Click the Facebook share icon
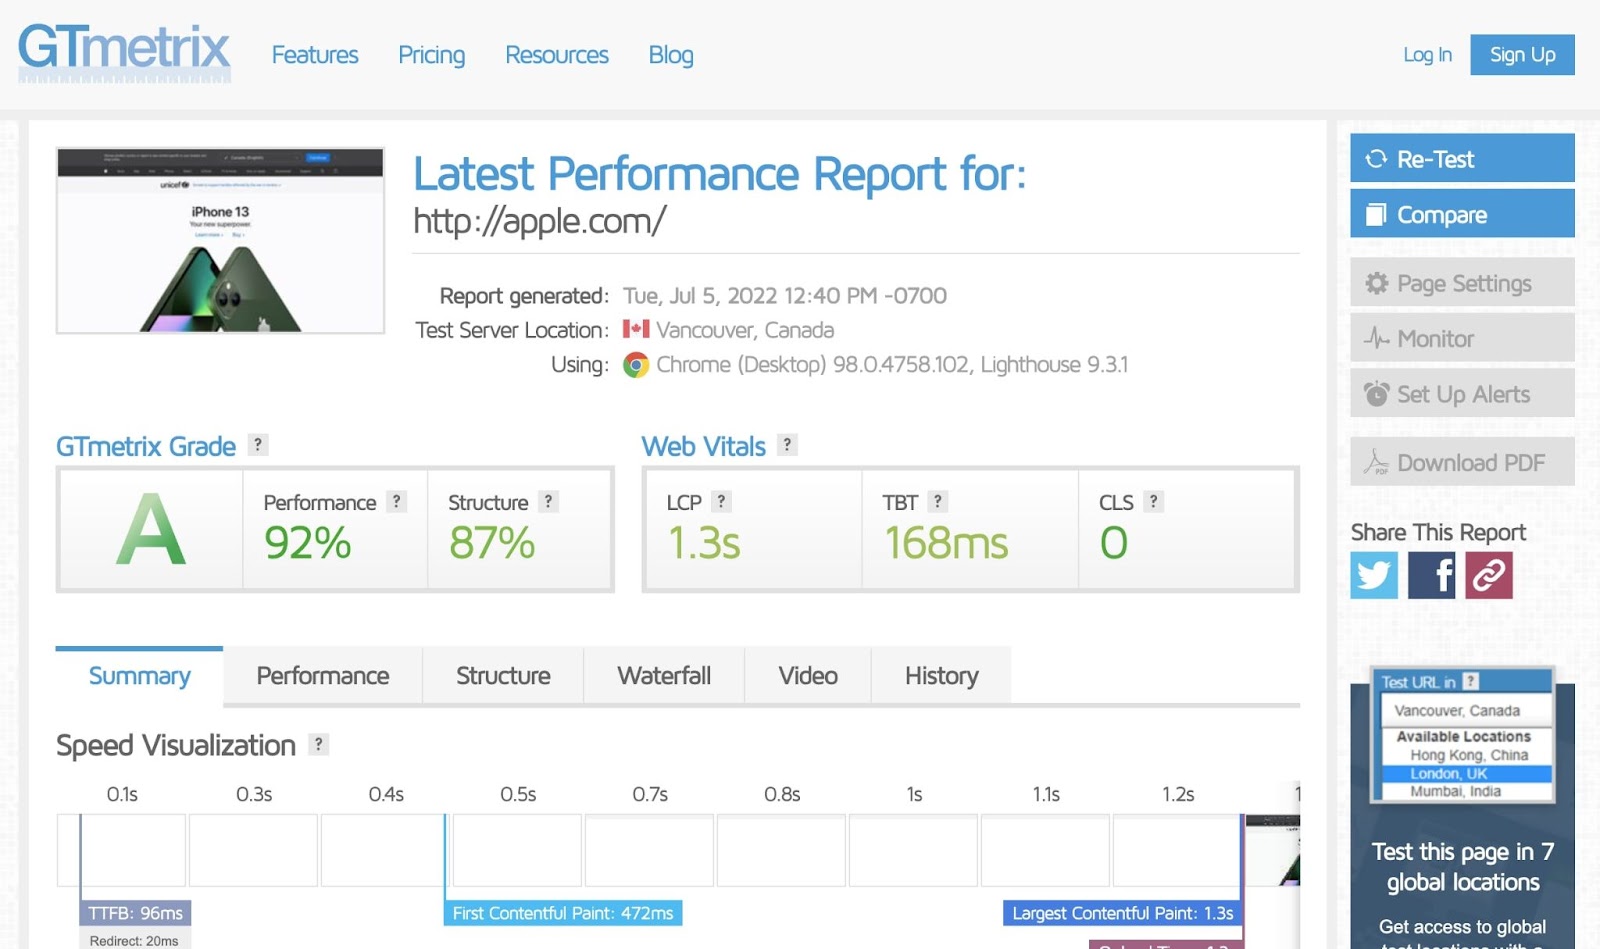The width and height of the screenshot is (1600, 949). (1431, 576)
